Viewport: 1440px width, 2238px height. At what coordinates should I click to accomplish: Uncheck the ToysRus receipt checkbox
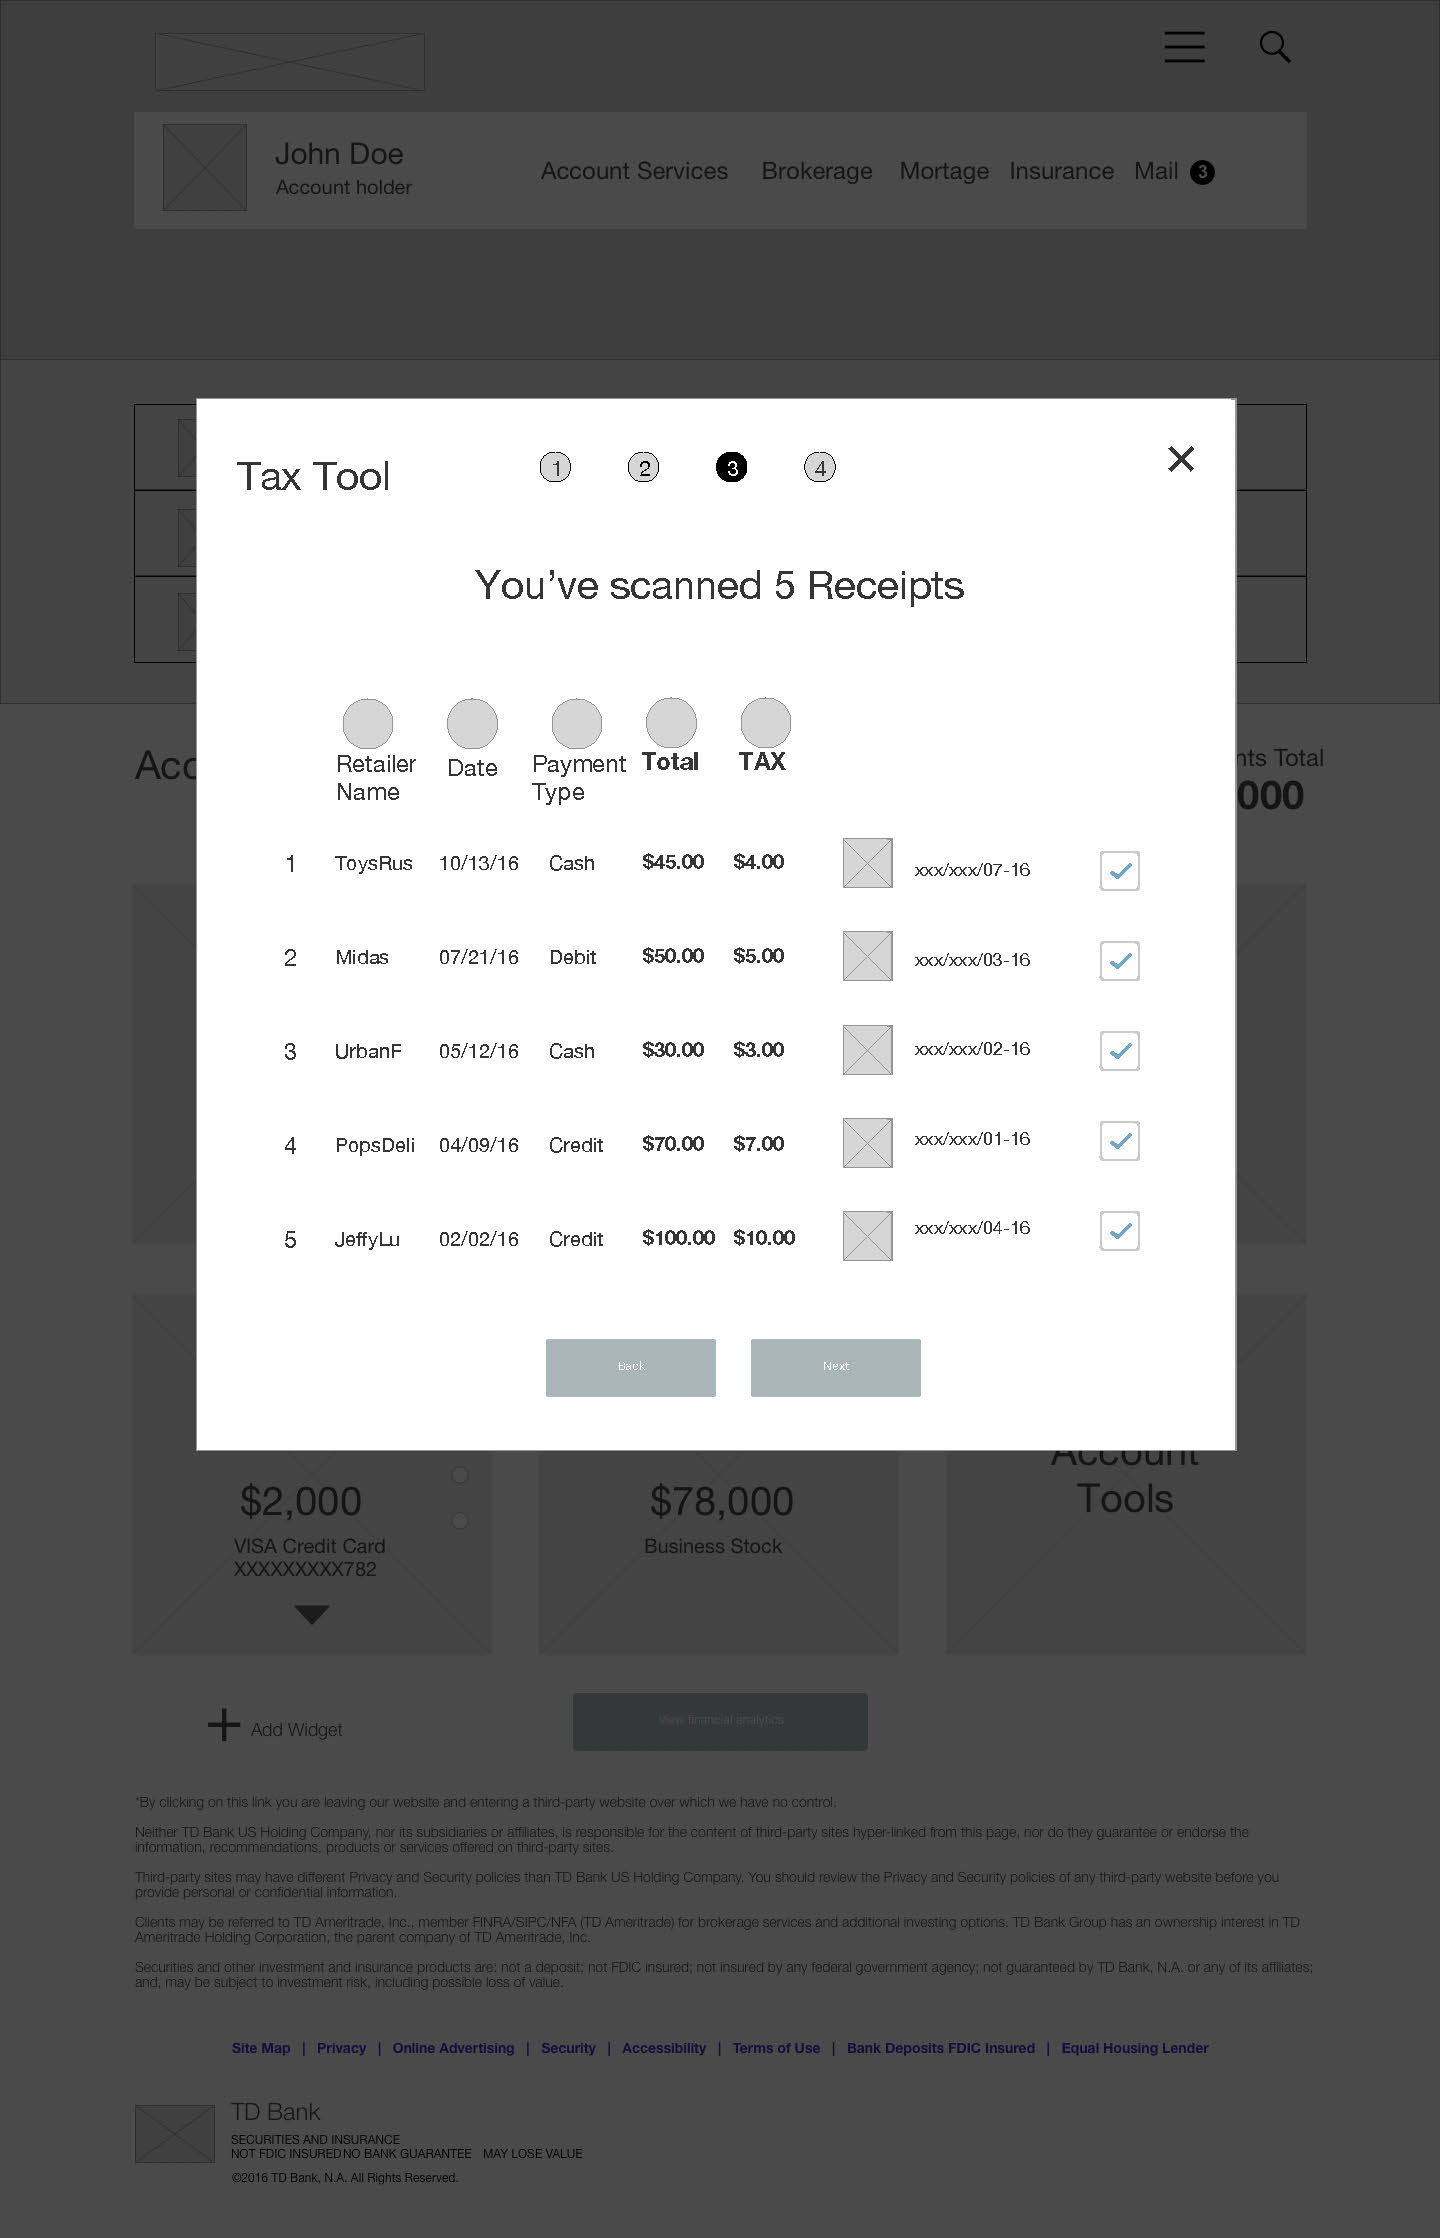pos(1119,870)
